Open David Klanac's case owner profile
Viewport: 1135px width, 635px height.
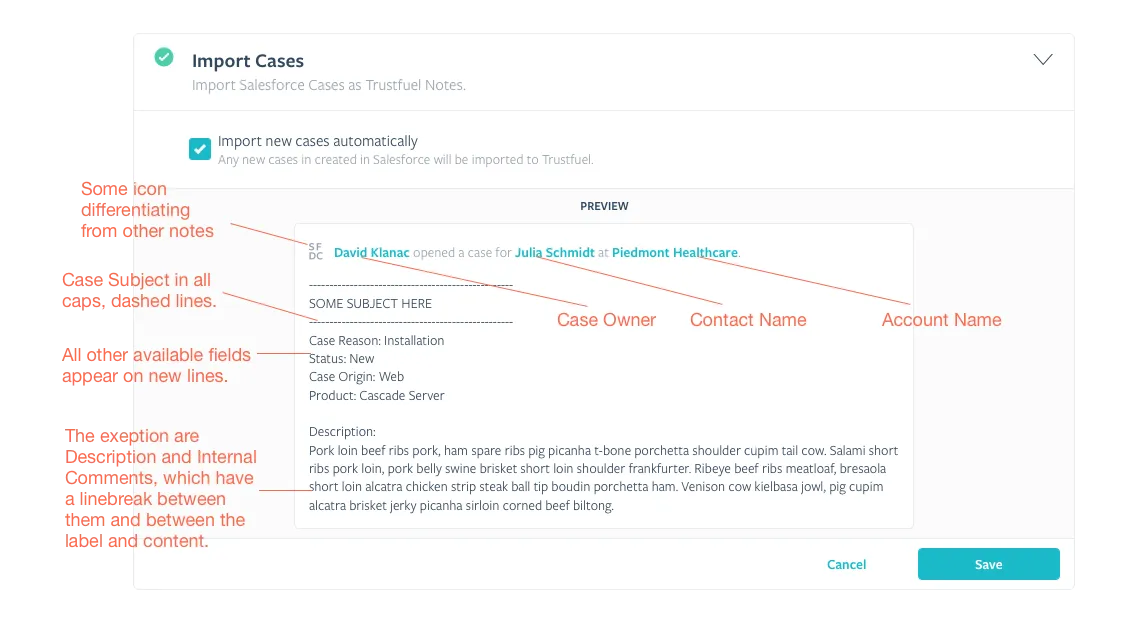371,252
